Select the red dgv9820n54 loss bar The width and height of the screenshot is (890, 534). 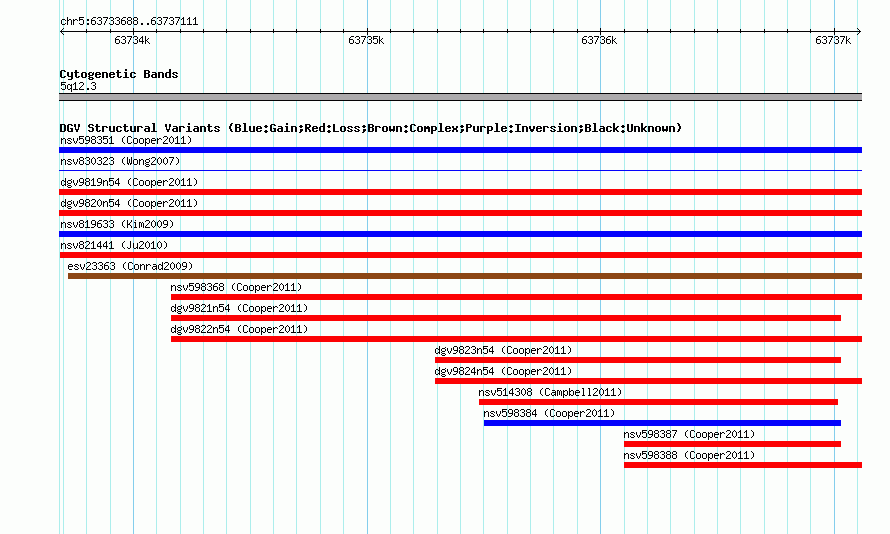[460, 213]
